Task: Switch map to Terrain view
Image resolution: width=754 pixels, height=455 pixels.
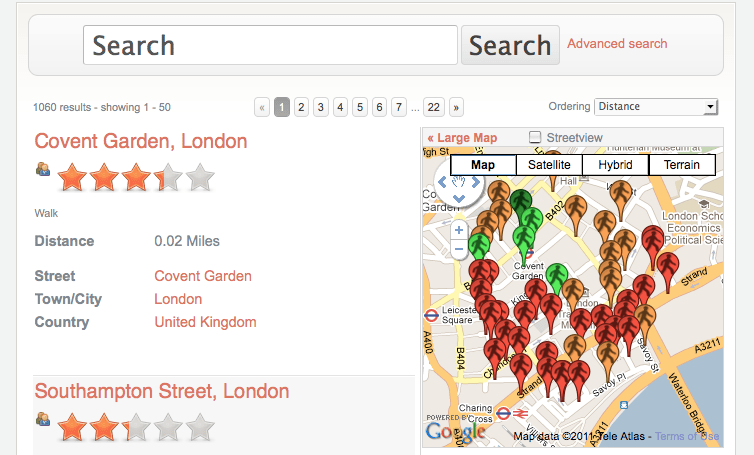Action: (x=682, y=165)
